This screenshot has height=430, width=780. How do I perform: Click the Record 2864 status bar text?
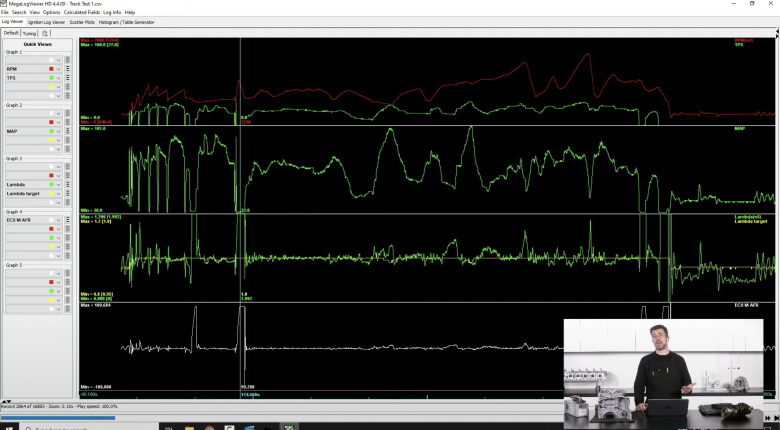[x=59, y=407]
